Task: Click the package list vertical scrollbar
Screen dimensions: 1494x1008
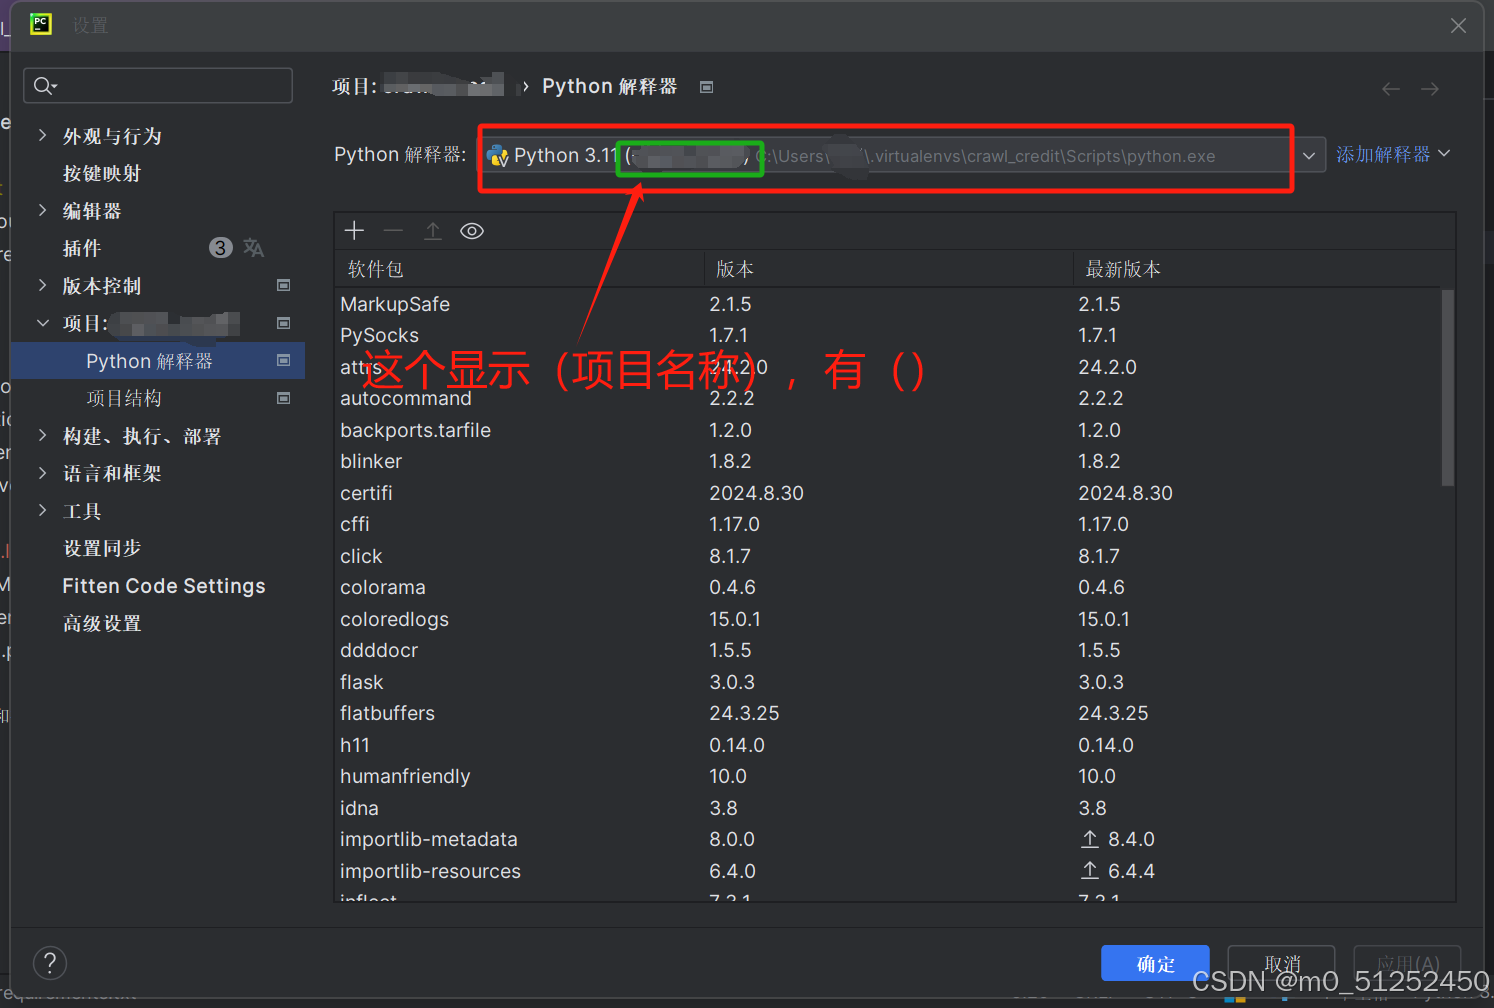Action: tap(1447, 388)
